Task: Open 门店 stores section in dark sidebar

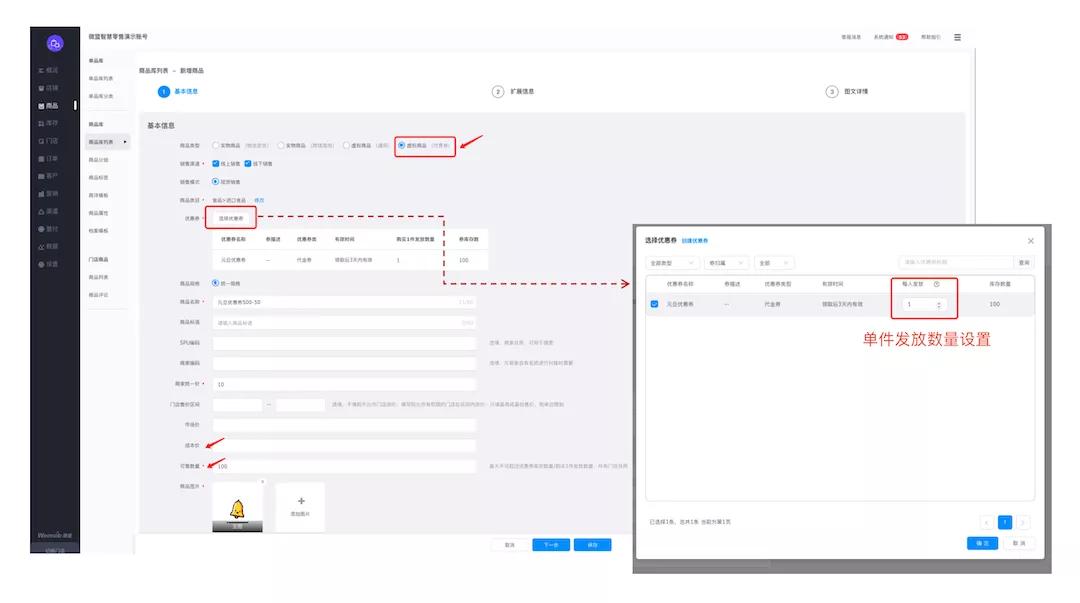Action: (x=49, y=141)
